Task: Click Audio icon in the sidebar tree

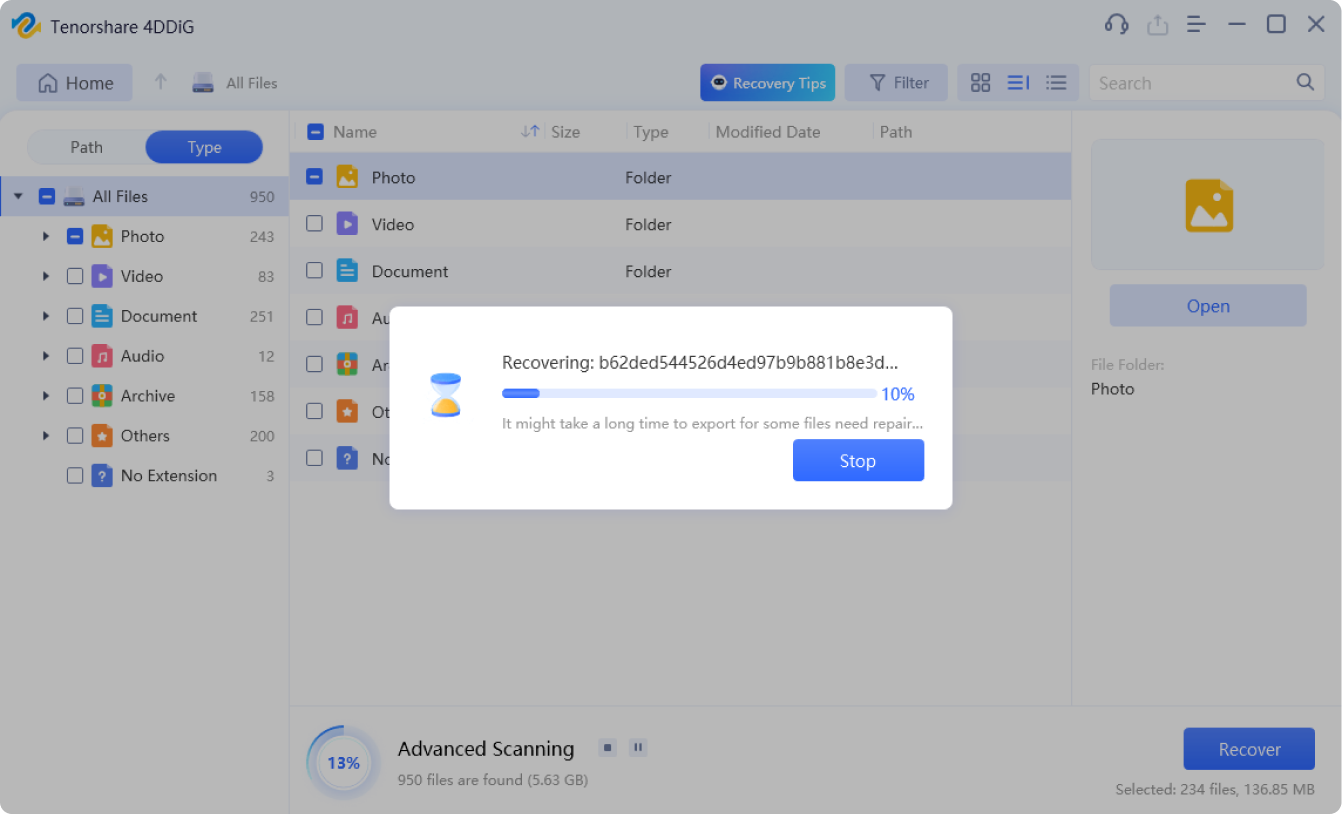Action: [x=102, y=356]
